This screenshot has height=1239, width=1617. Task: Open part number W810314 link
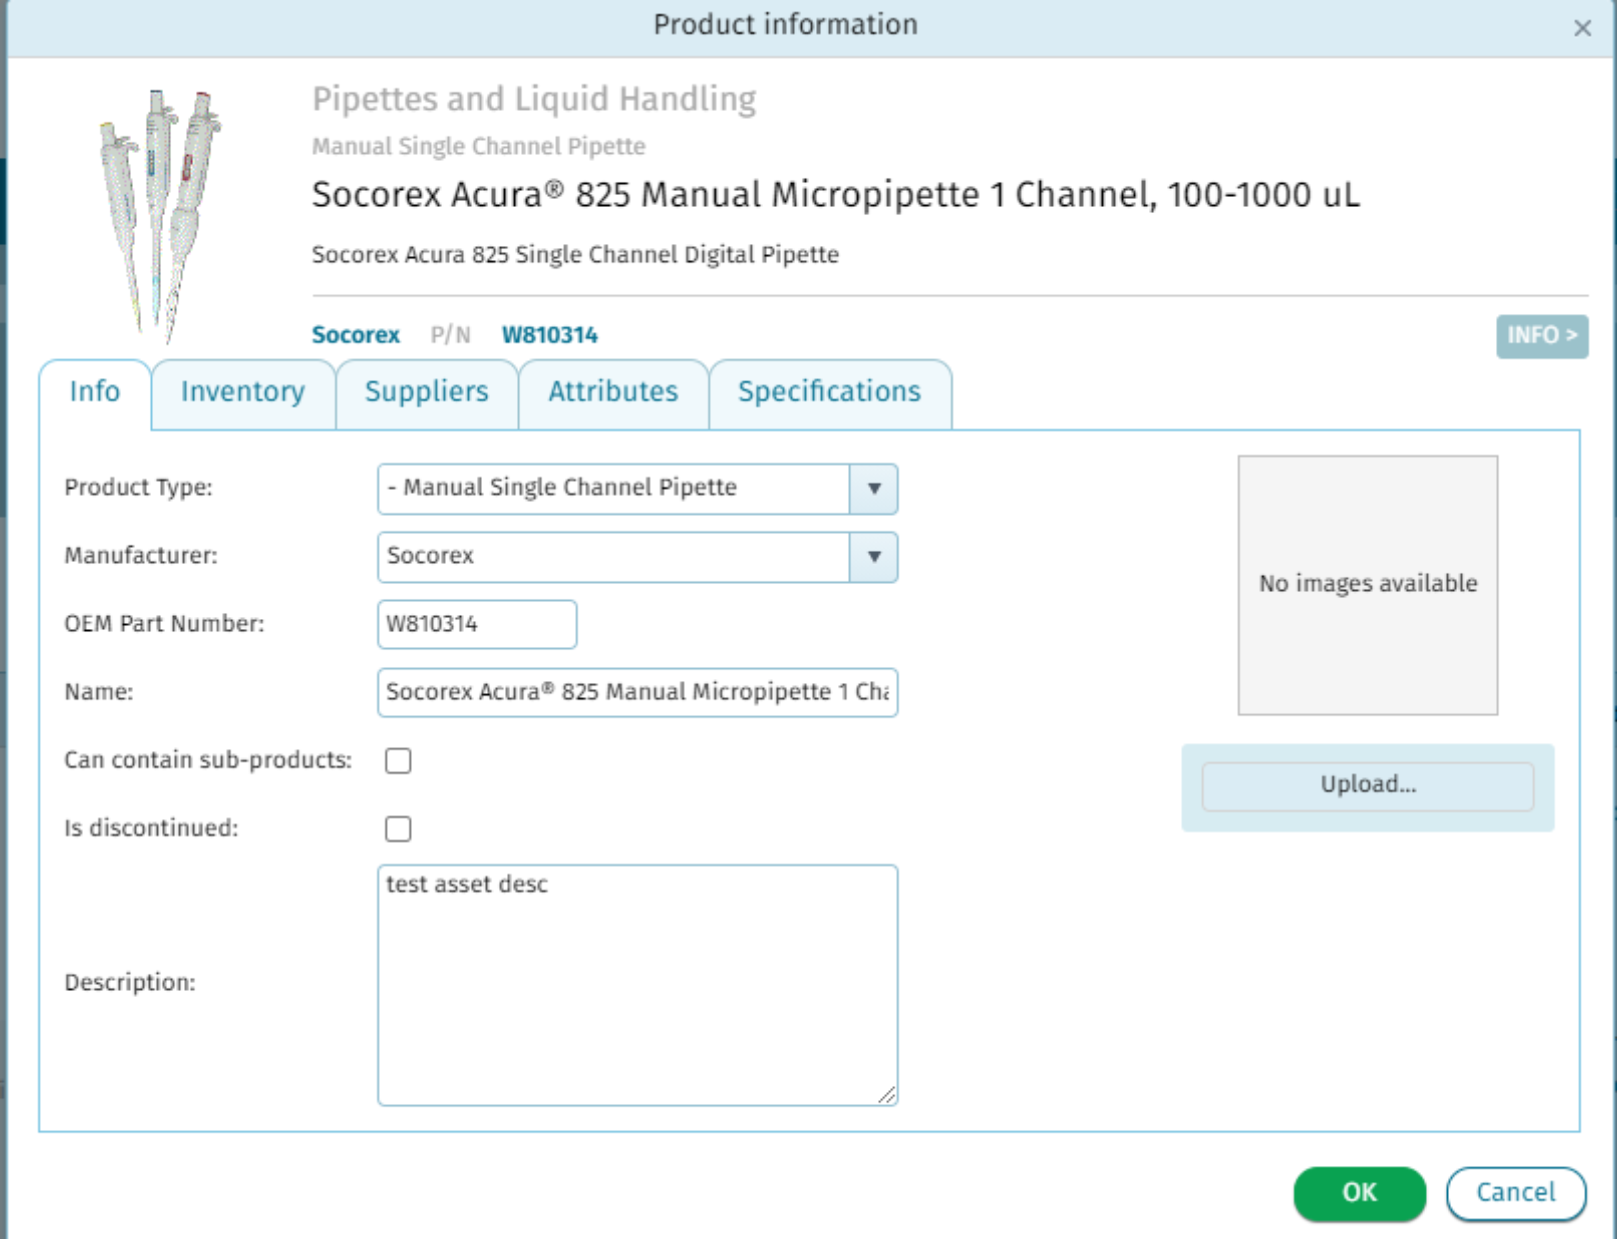pos(549,334)
